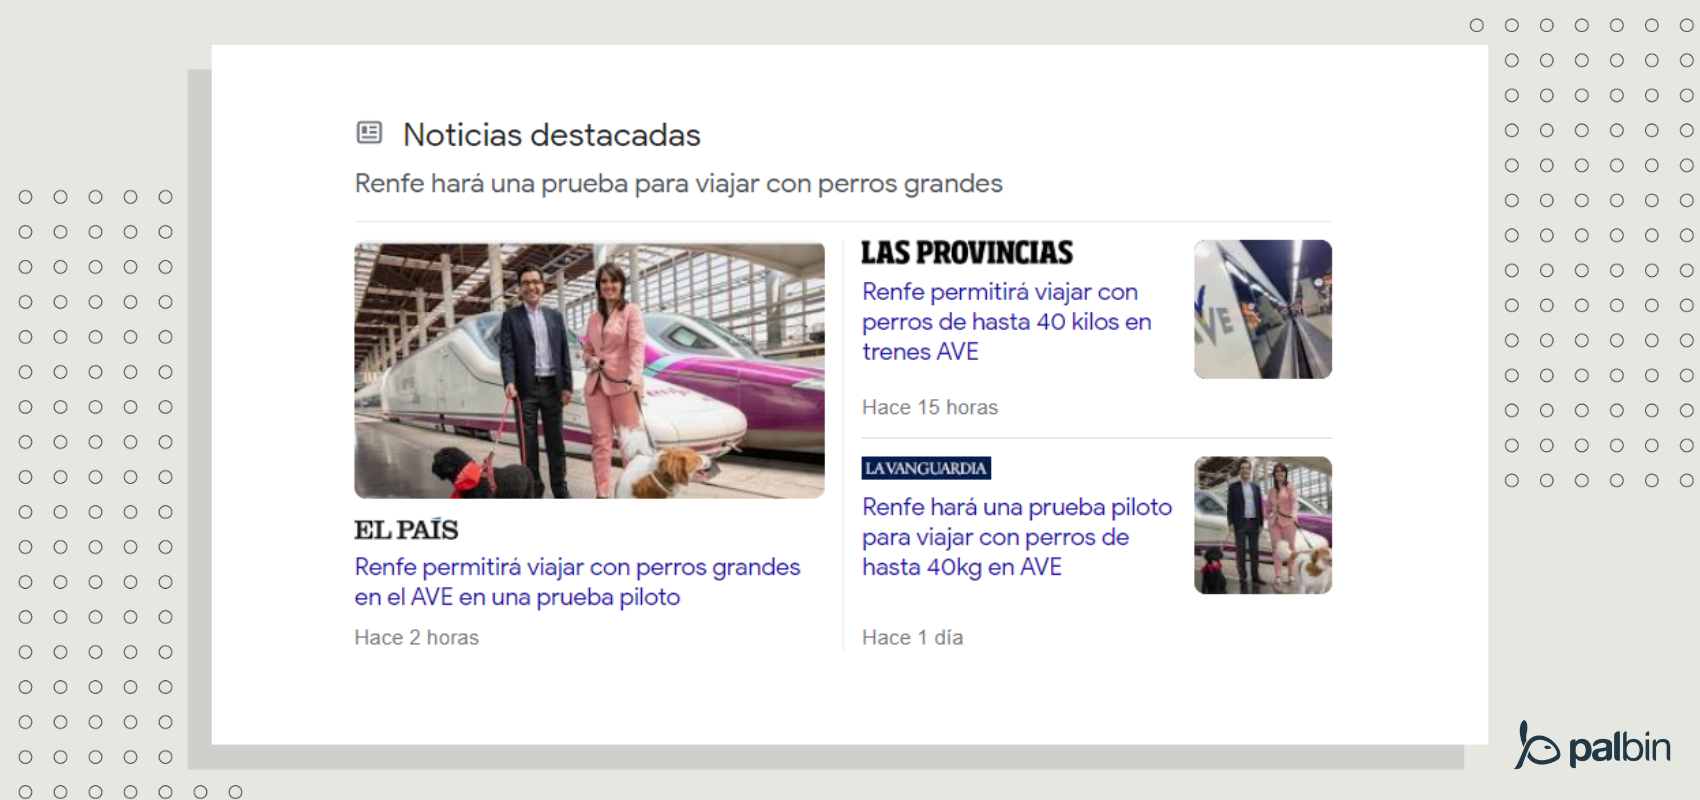
Task: Click the 'Hace 2 horas' timestamp
Action: tap(416, 637)
